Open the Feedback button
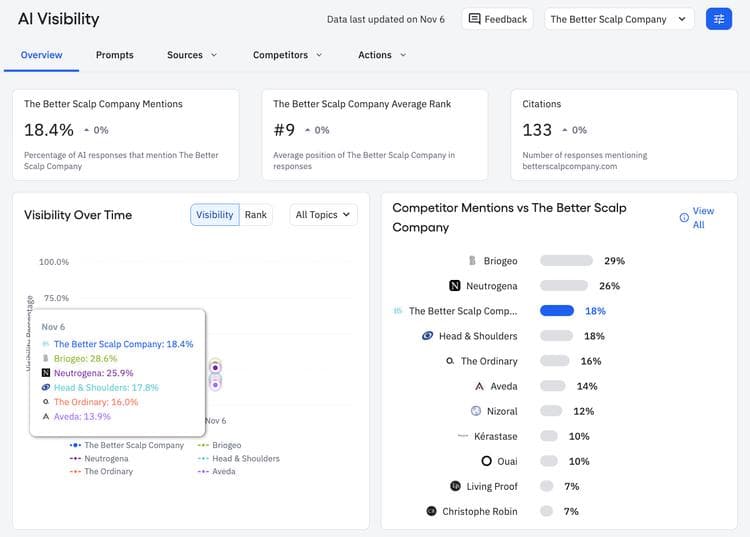Viewport: 750px width, 537px height. click(x=497, y=19)
